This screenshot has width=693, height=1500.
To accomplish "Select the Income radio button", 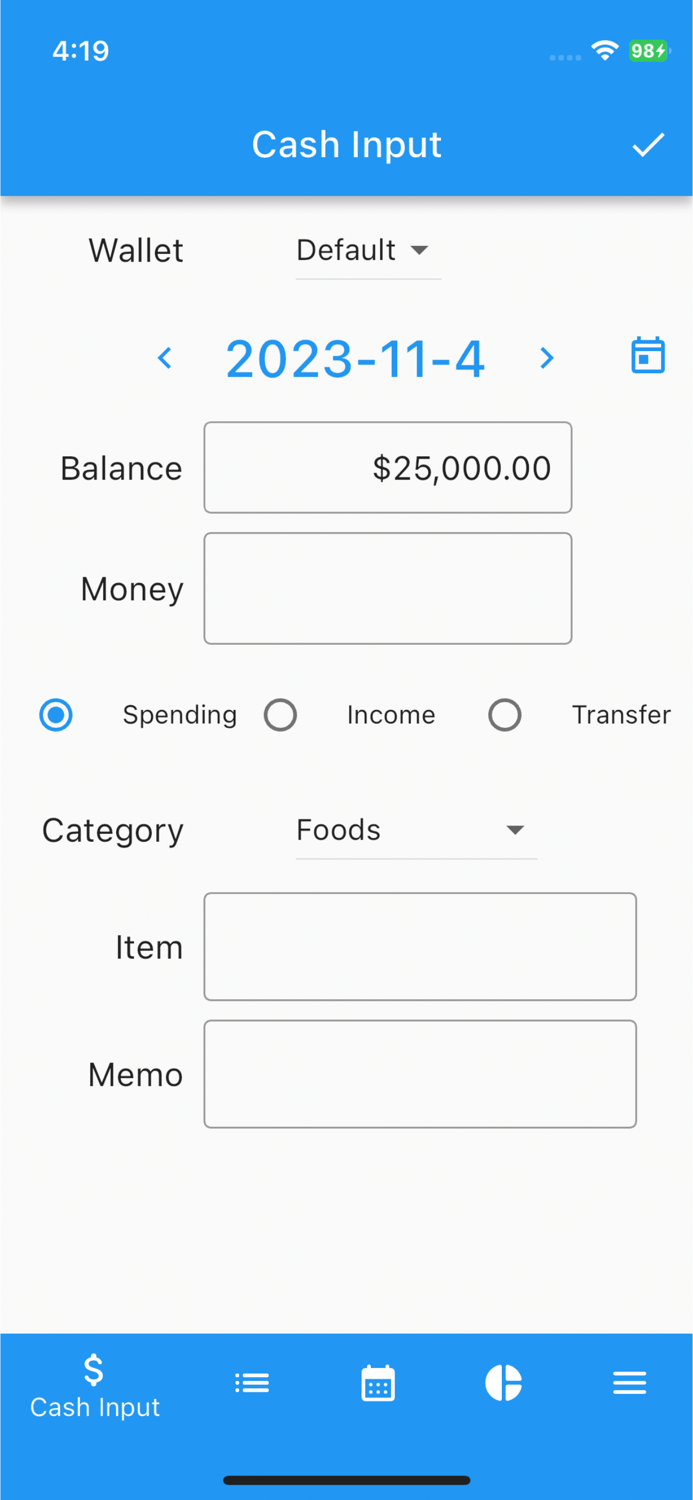I will tap(281, 714).
